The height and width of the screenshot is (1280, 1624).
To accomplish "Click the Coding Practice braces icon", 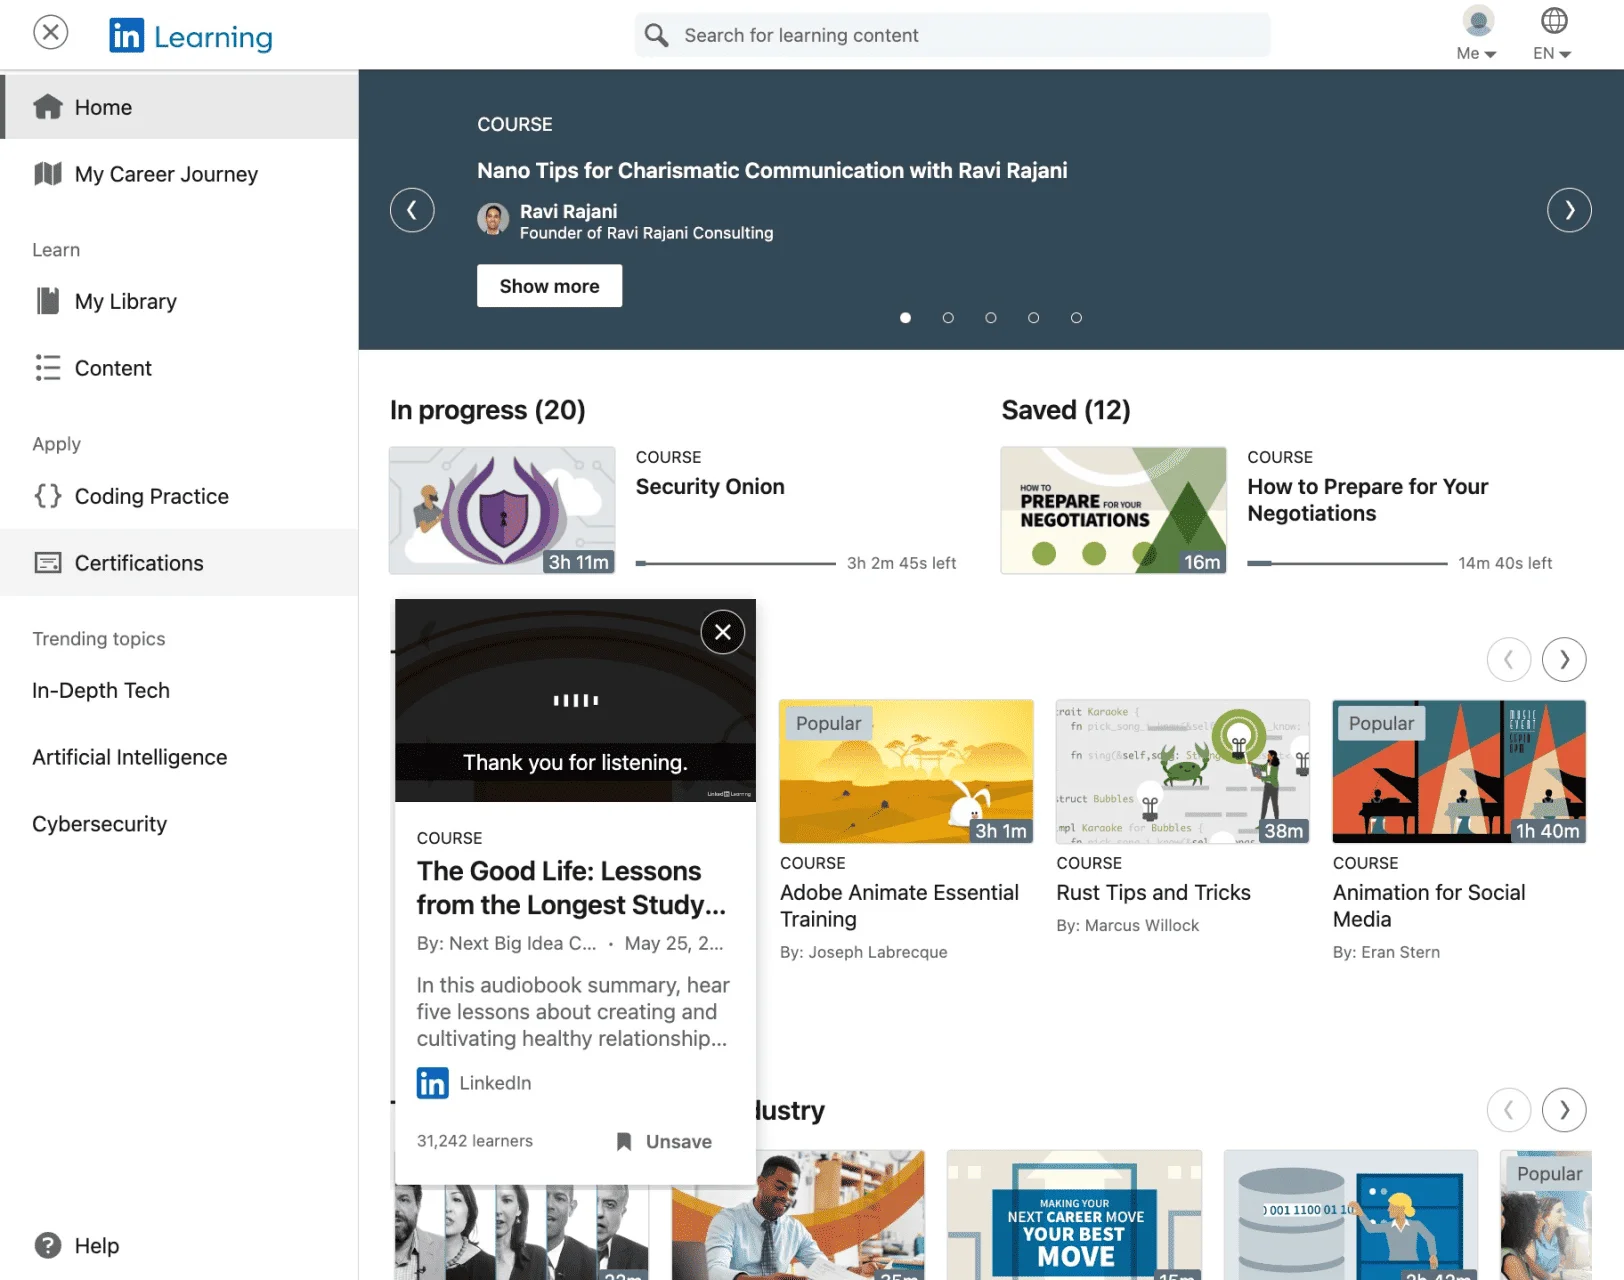I will (x=48, y=496).
